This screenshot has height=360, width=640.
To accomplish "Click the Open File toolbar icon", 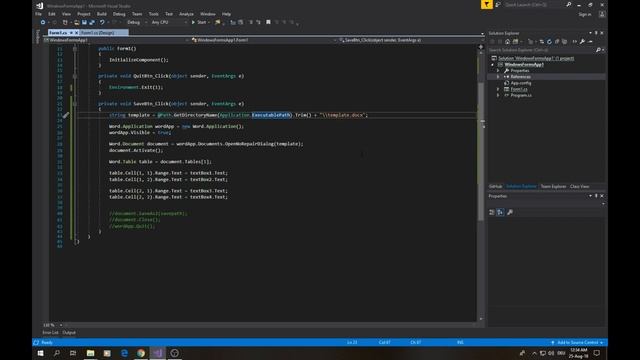I will coord(76,22).
